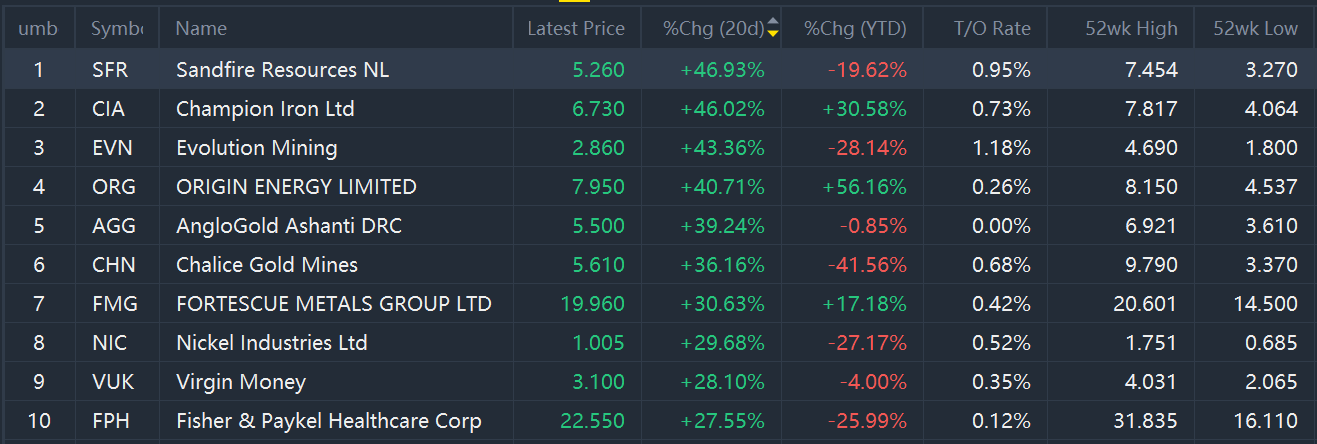This screenshot has height=444, width=1317.
Task: Click latest price 6.730
Action: point(598,109)
